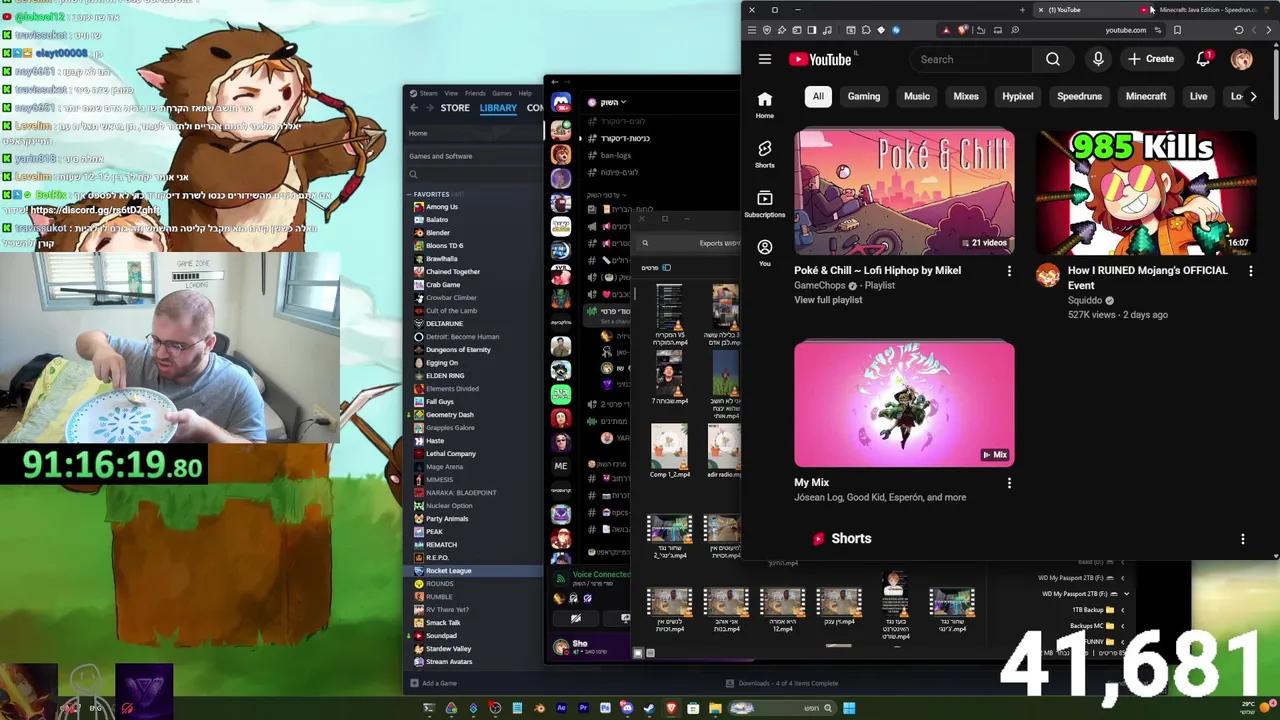Open the Poké & Chill video thumbnail

[x=904, y=192]
